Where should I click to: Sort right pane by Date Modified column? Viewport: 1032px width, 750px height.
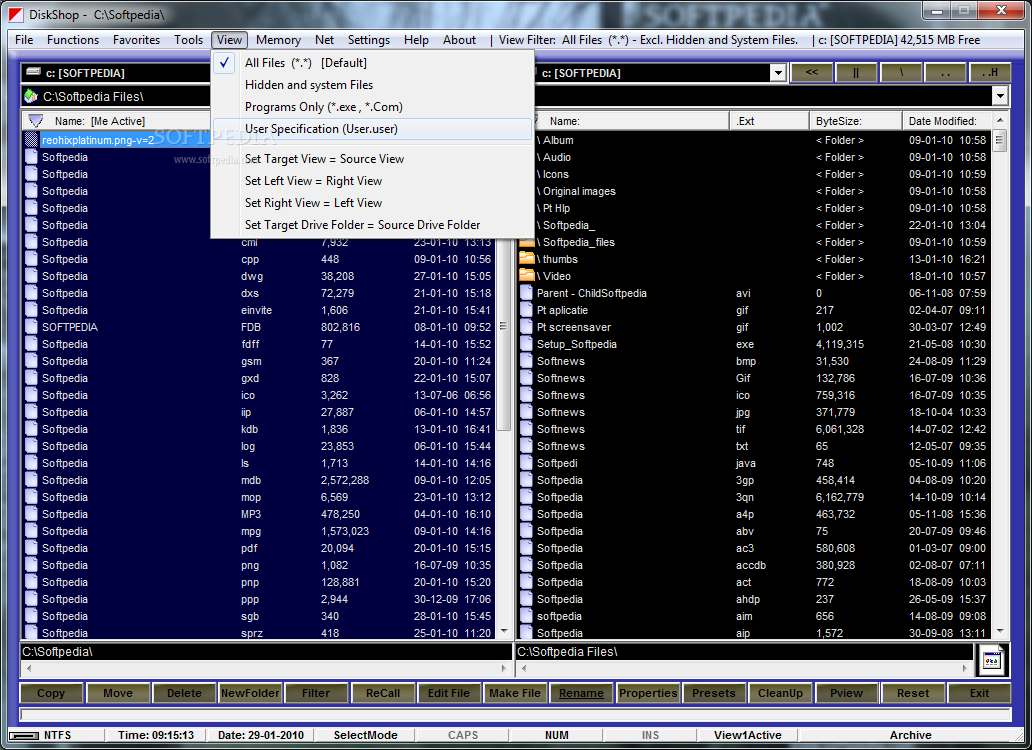point(946,121)
